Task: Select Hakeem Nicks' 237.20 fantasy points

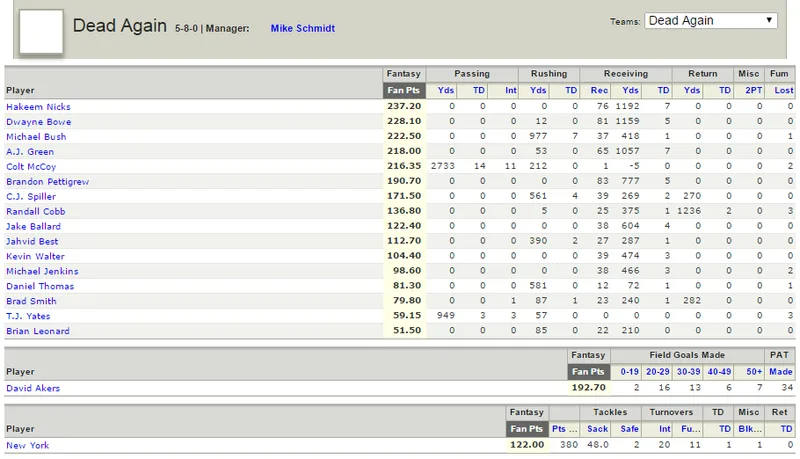Action: pos(404,106)
